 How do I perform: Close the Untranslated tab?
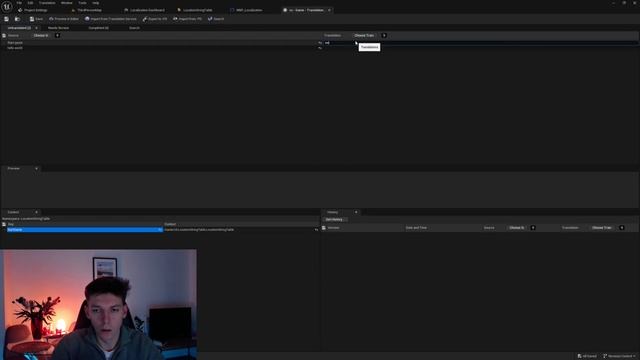(36, 28)
